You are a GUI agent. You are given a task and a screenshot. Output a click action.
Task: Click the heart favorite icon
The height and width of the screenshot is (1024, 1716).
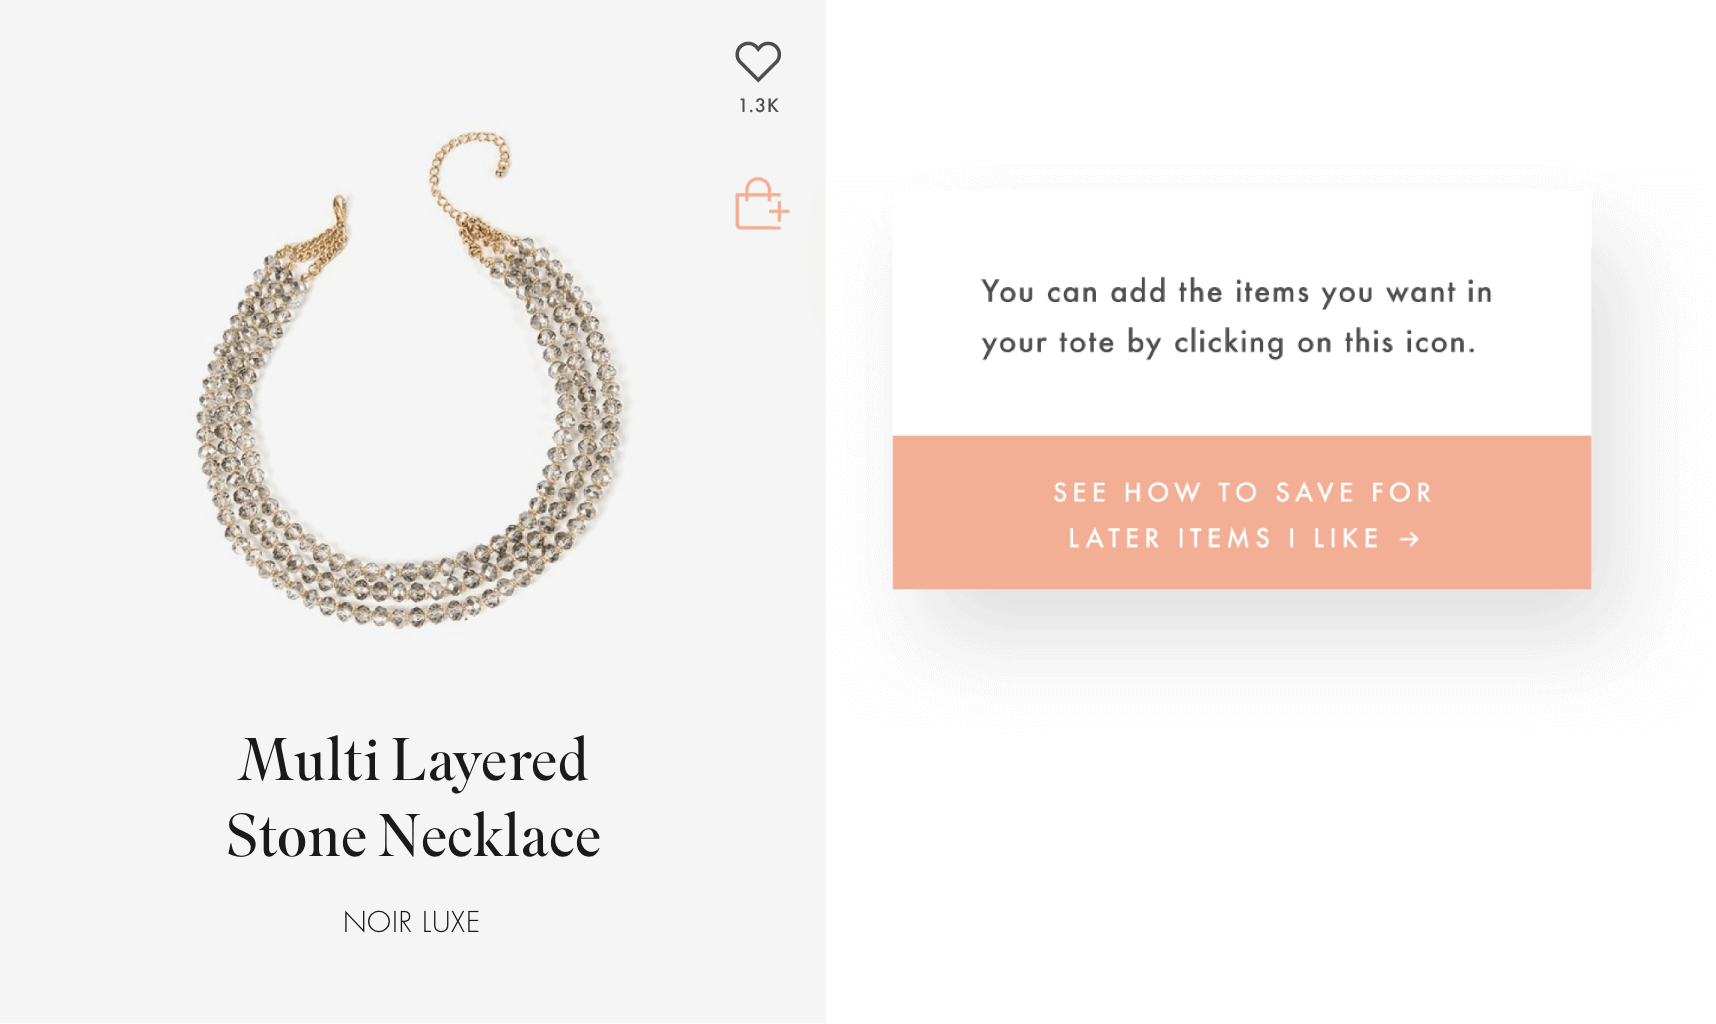pos(758,62)
